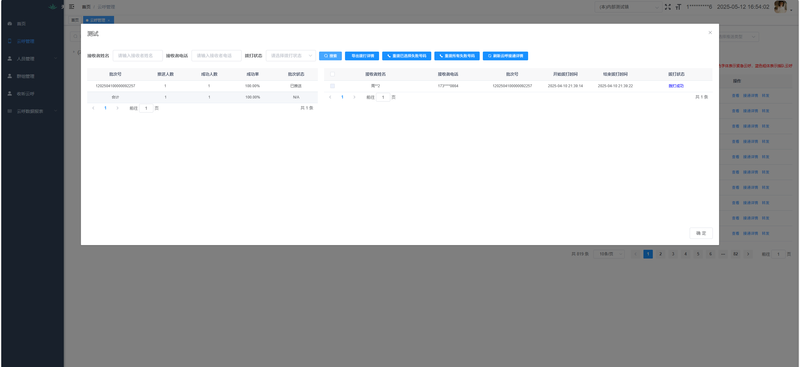
Task: Toggle the select-all checkbox in recipient table header
Action: (x=332, y=74)
